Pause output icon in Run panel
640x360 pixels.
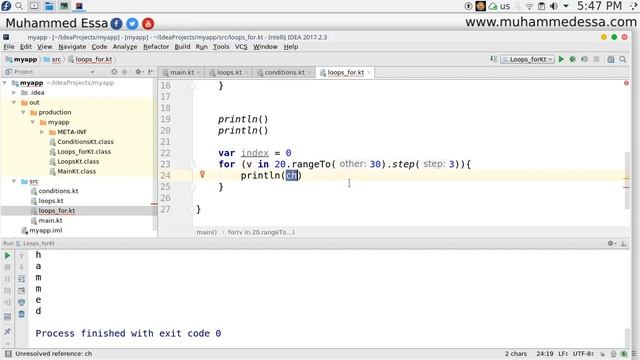pos(7,279)
